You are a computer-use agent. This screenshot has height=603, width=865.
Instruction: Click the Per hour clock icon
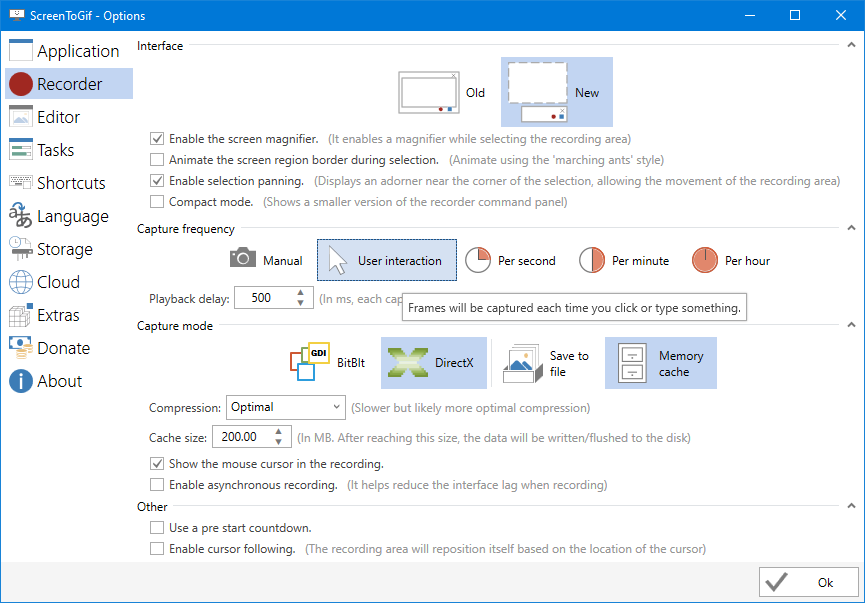(x=704, y=260)
